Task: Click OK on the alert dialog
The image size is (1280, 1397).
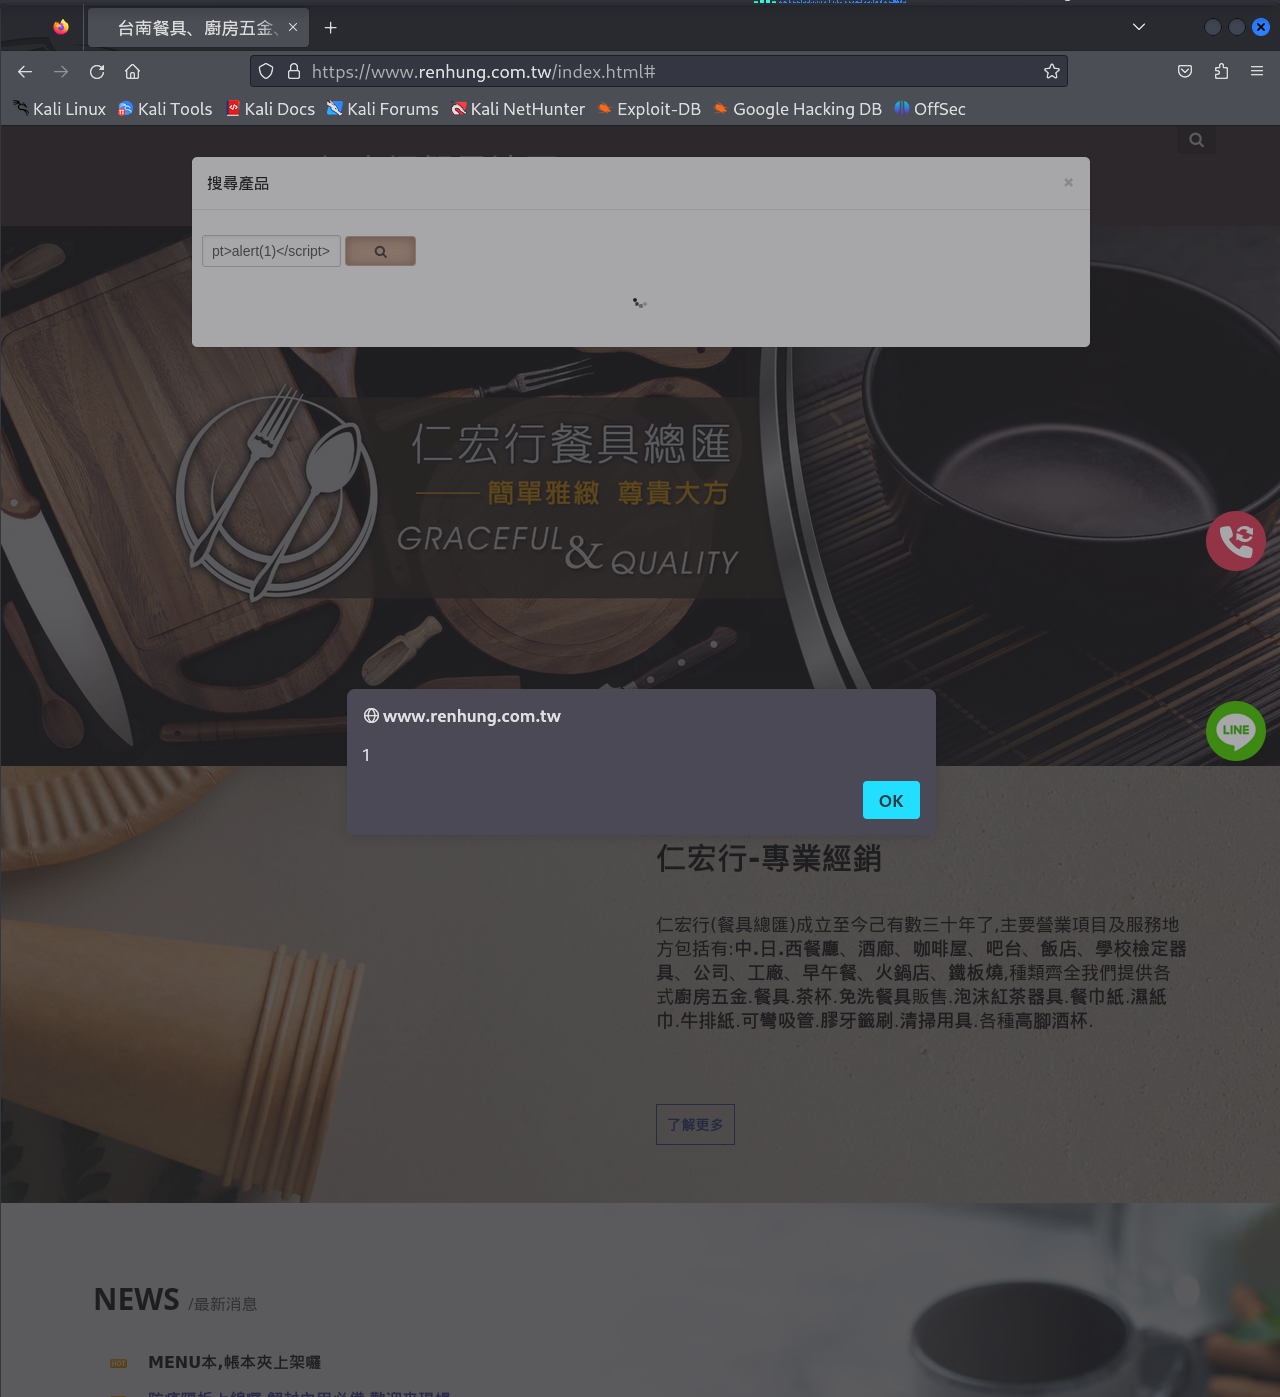Action: [891, 800]
